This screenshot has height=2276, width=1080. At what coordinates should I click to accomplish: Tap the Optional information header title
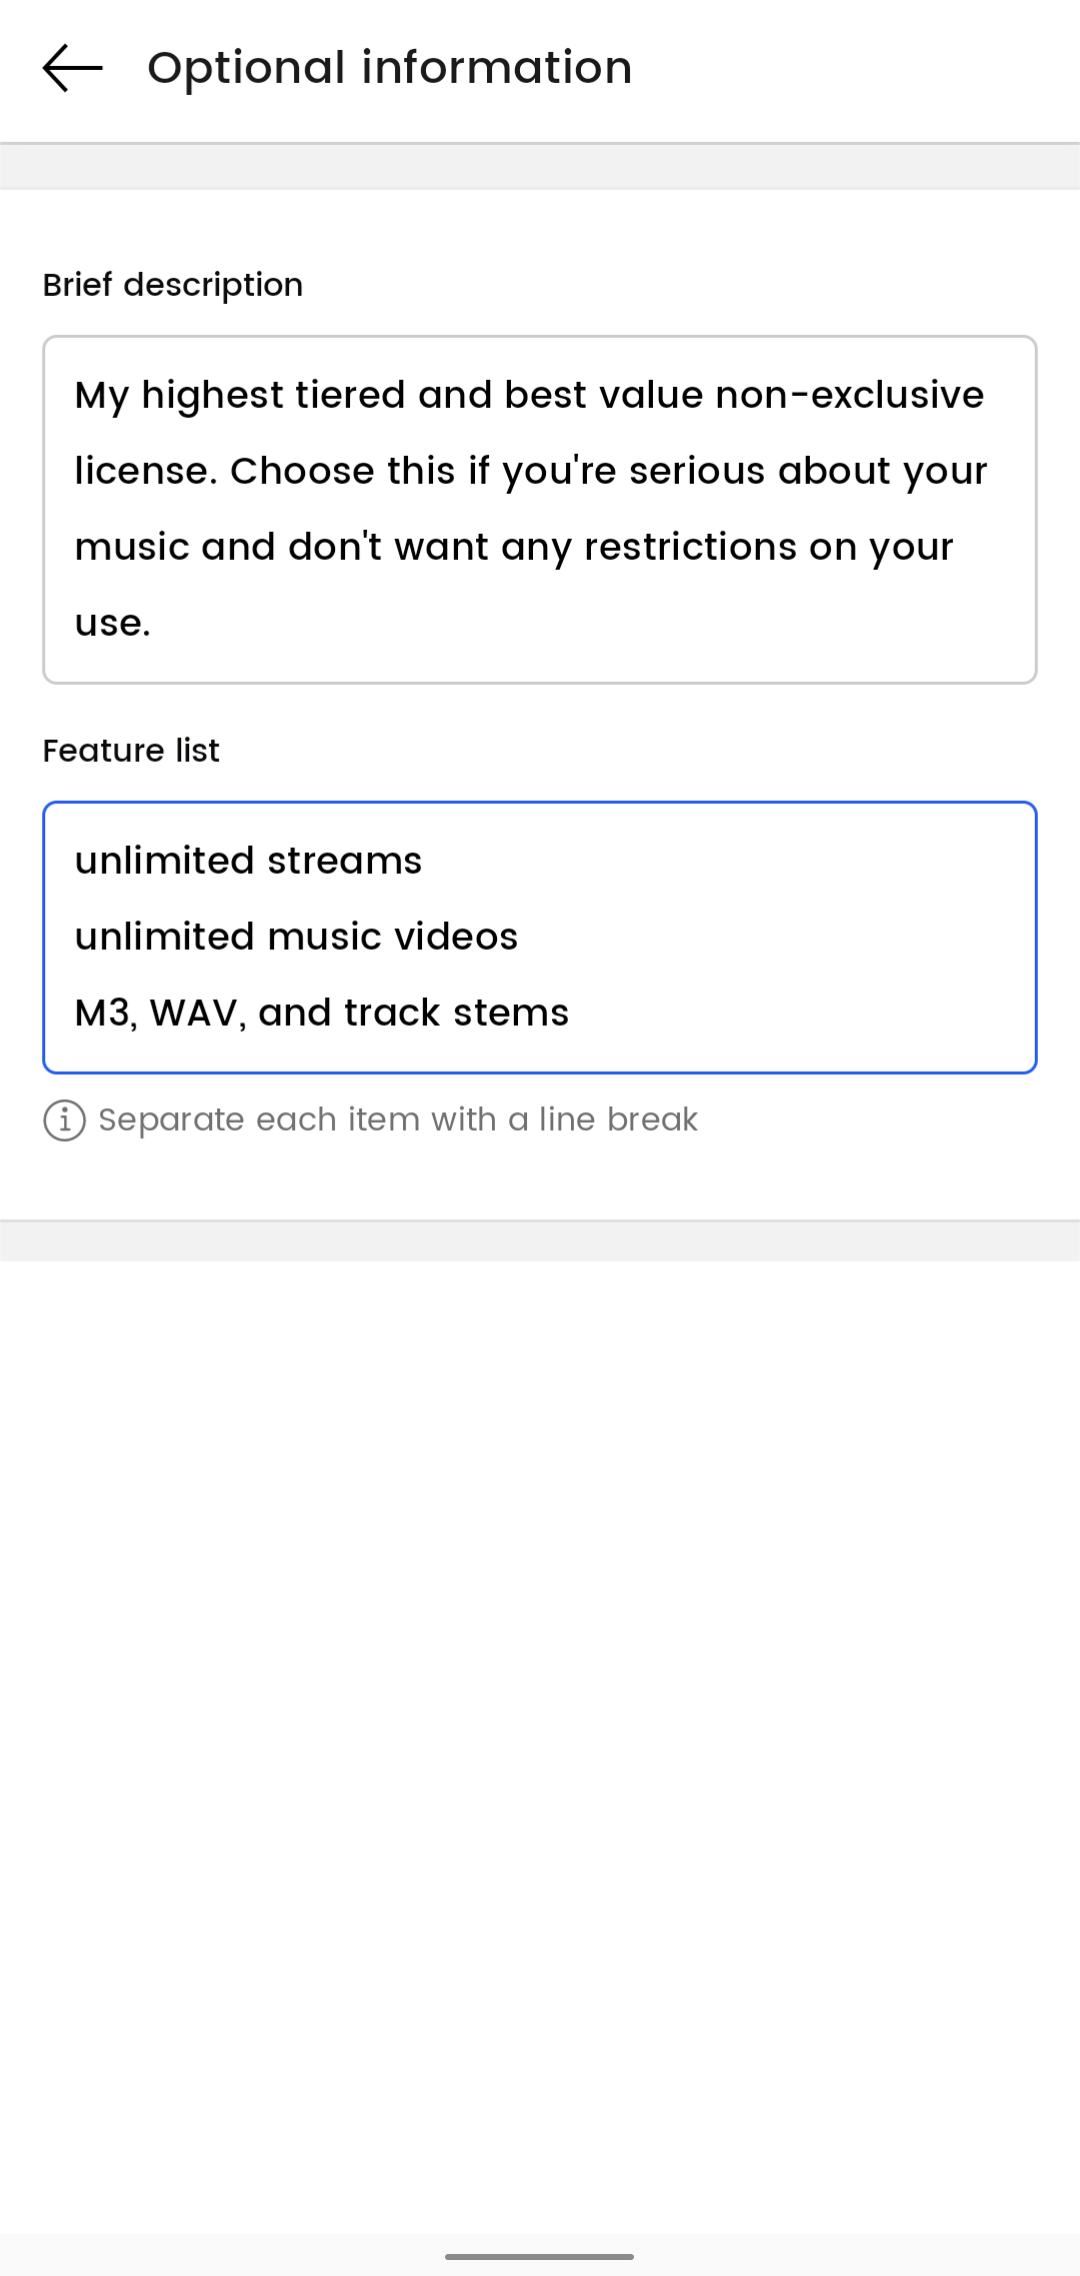pyautogui.click(x=389, y=68)
